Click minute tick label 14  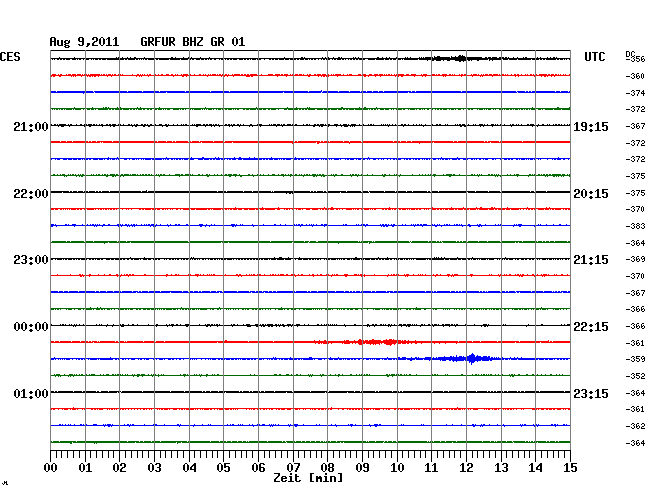(535, 468)
